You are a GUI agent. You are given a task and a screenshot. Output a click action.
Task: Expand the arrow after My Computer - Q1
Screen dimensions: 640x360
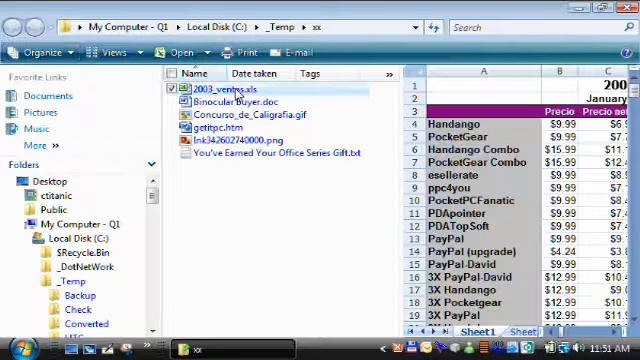(x=178, y=27)
